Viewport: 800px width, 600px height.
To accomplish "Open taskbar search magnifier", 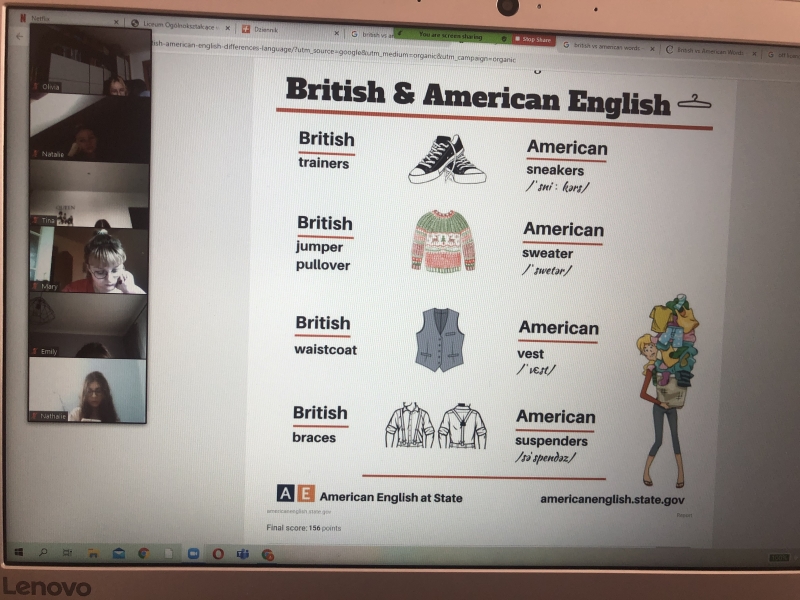I will (43, 553).
